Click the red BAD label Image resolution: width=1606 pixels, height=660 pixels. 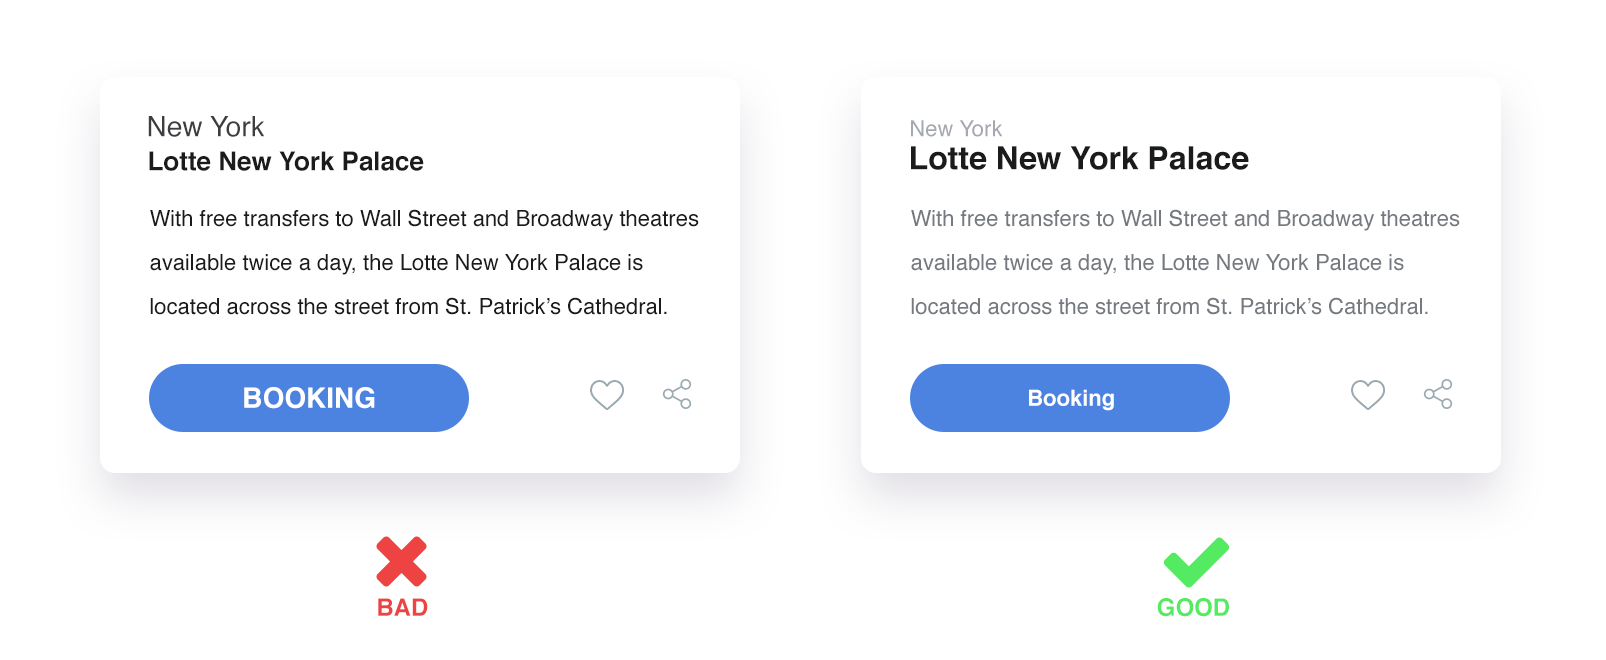(402, 608)
